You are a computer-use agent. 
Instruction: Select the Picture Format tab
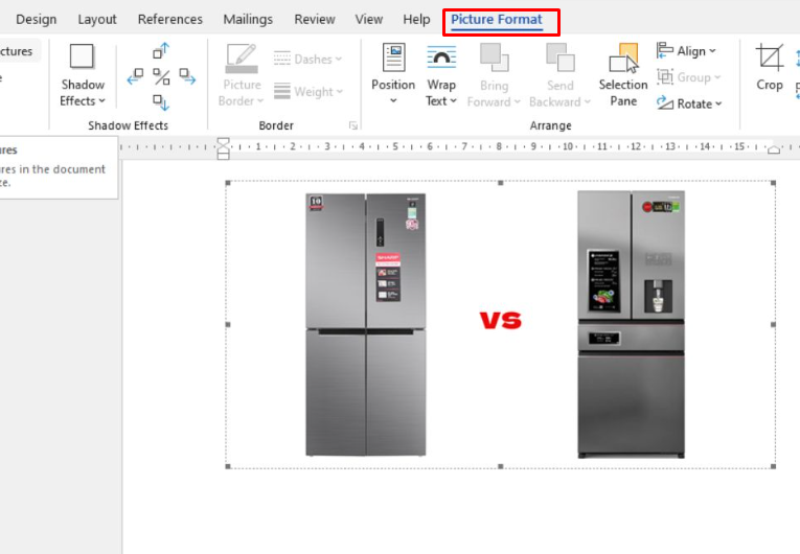pos(496,19)
